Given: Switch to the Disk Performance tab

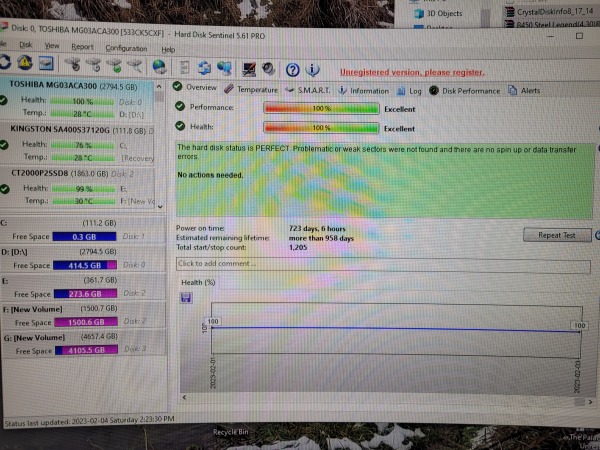Looking at the screenshot, I should (x=465, y=91).
